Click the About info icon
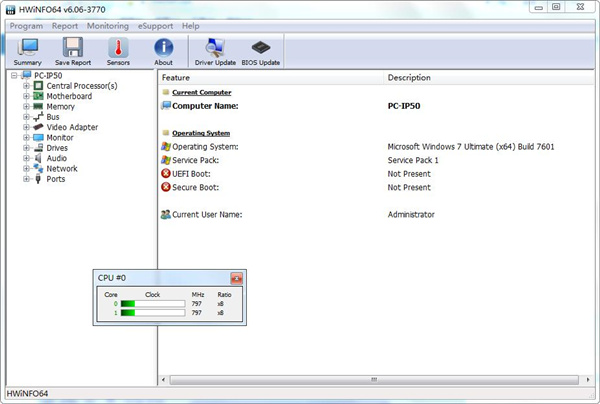 click(x=163, y=47)
